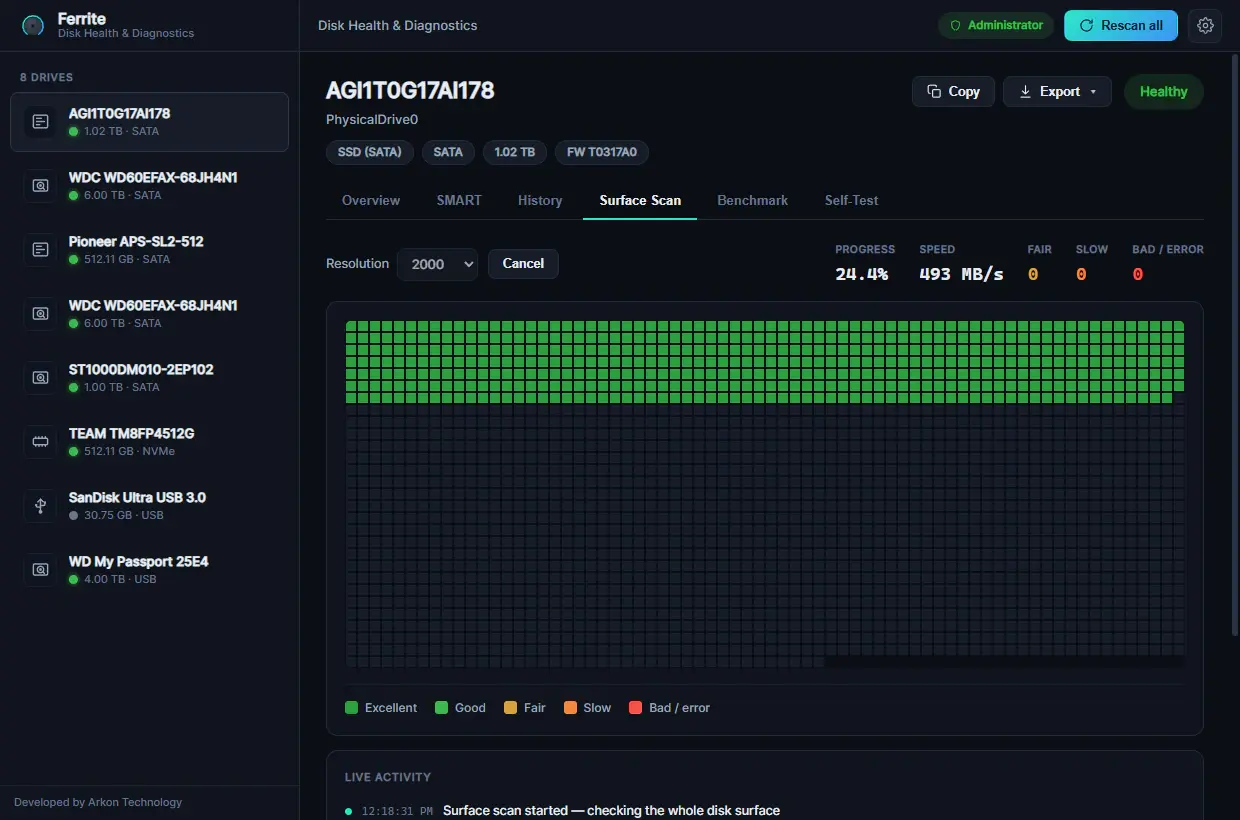Image resolution: width=1240 pixels, height=820 pixels.
Task: Click the SSD (SATA) chip
Action: click(x=369, y=152)
